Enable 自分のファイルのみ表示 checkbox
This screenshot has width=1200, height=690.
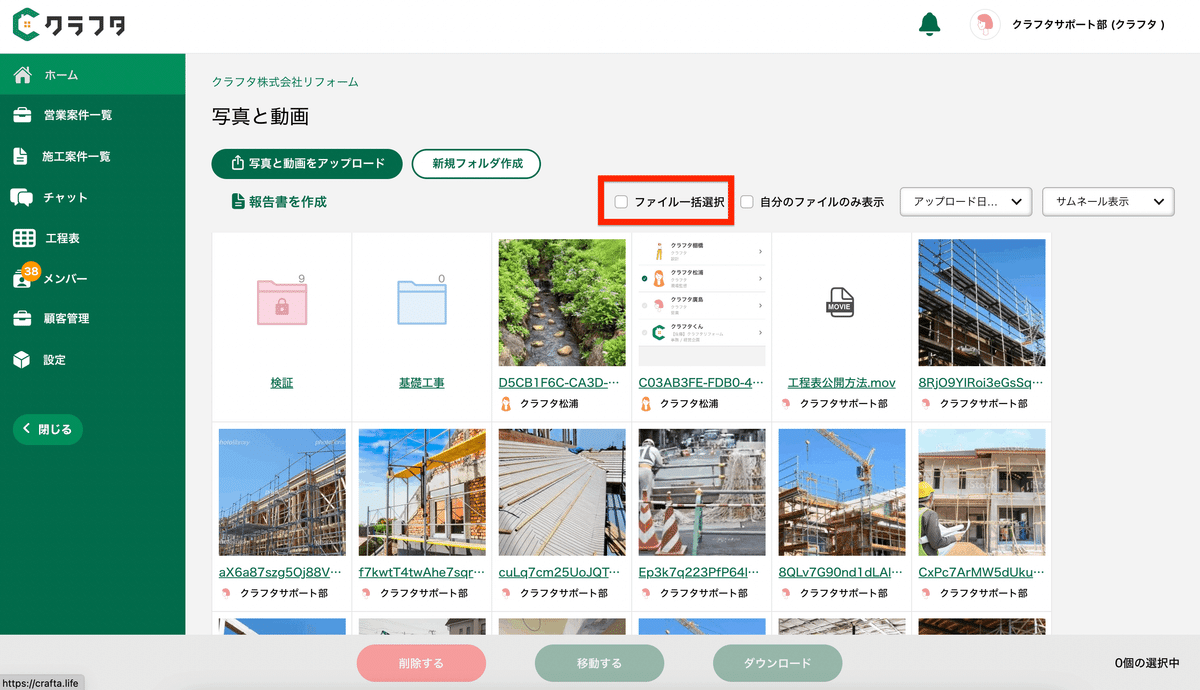747,202
